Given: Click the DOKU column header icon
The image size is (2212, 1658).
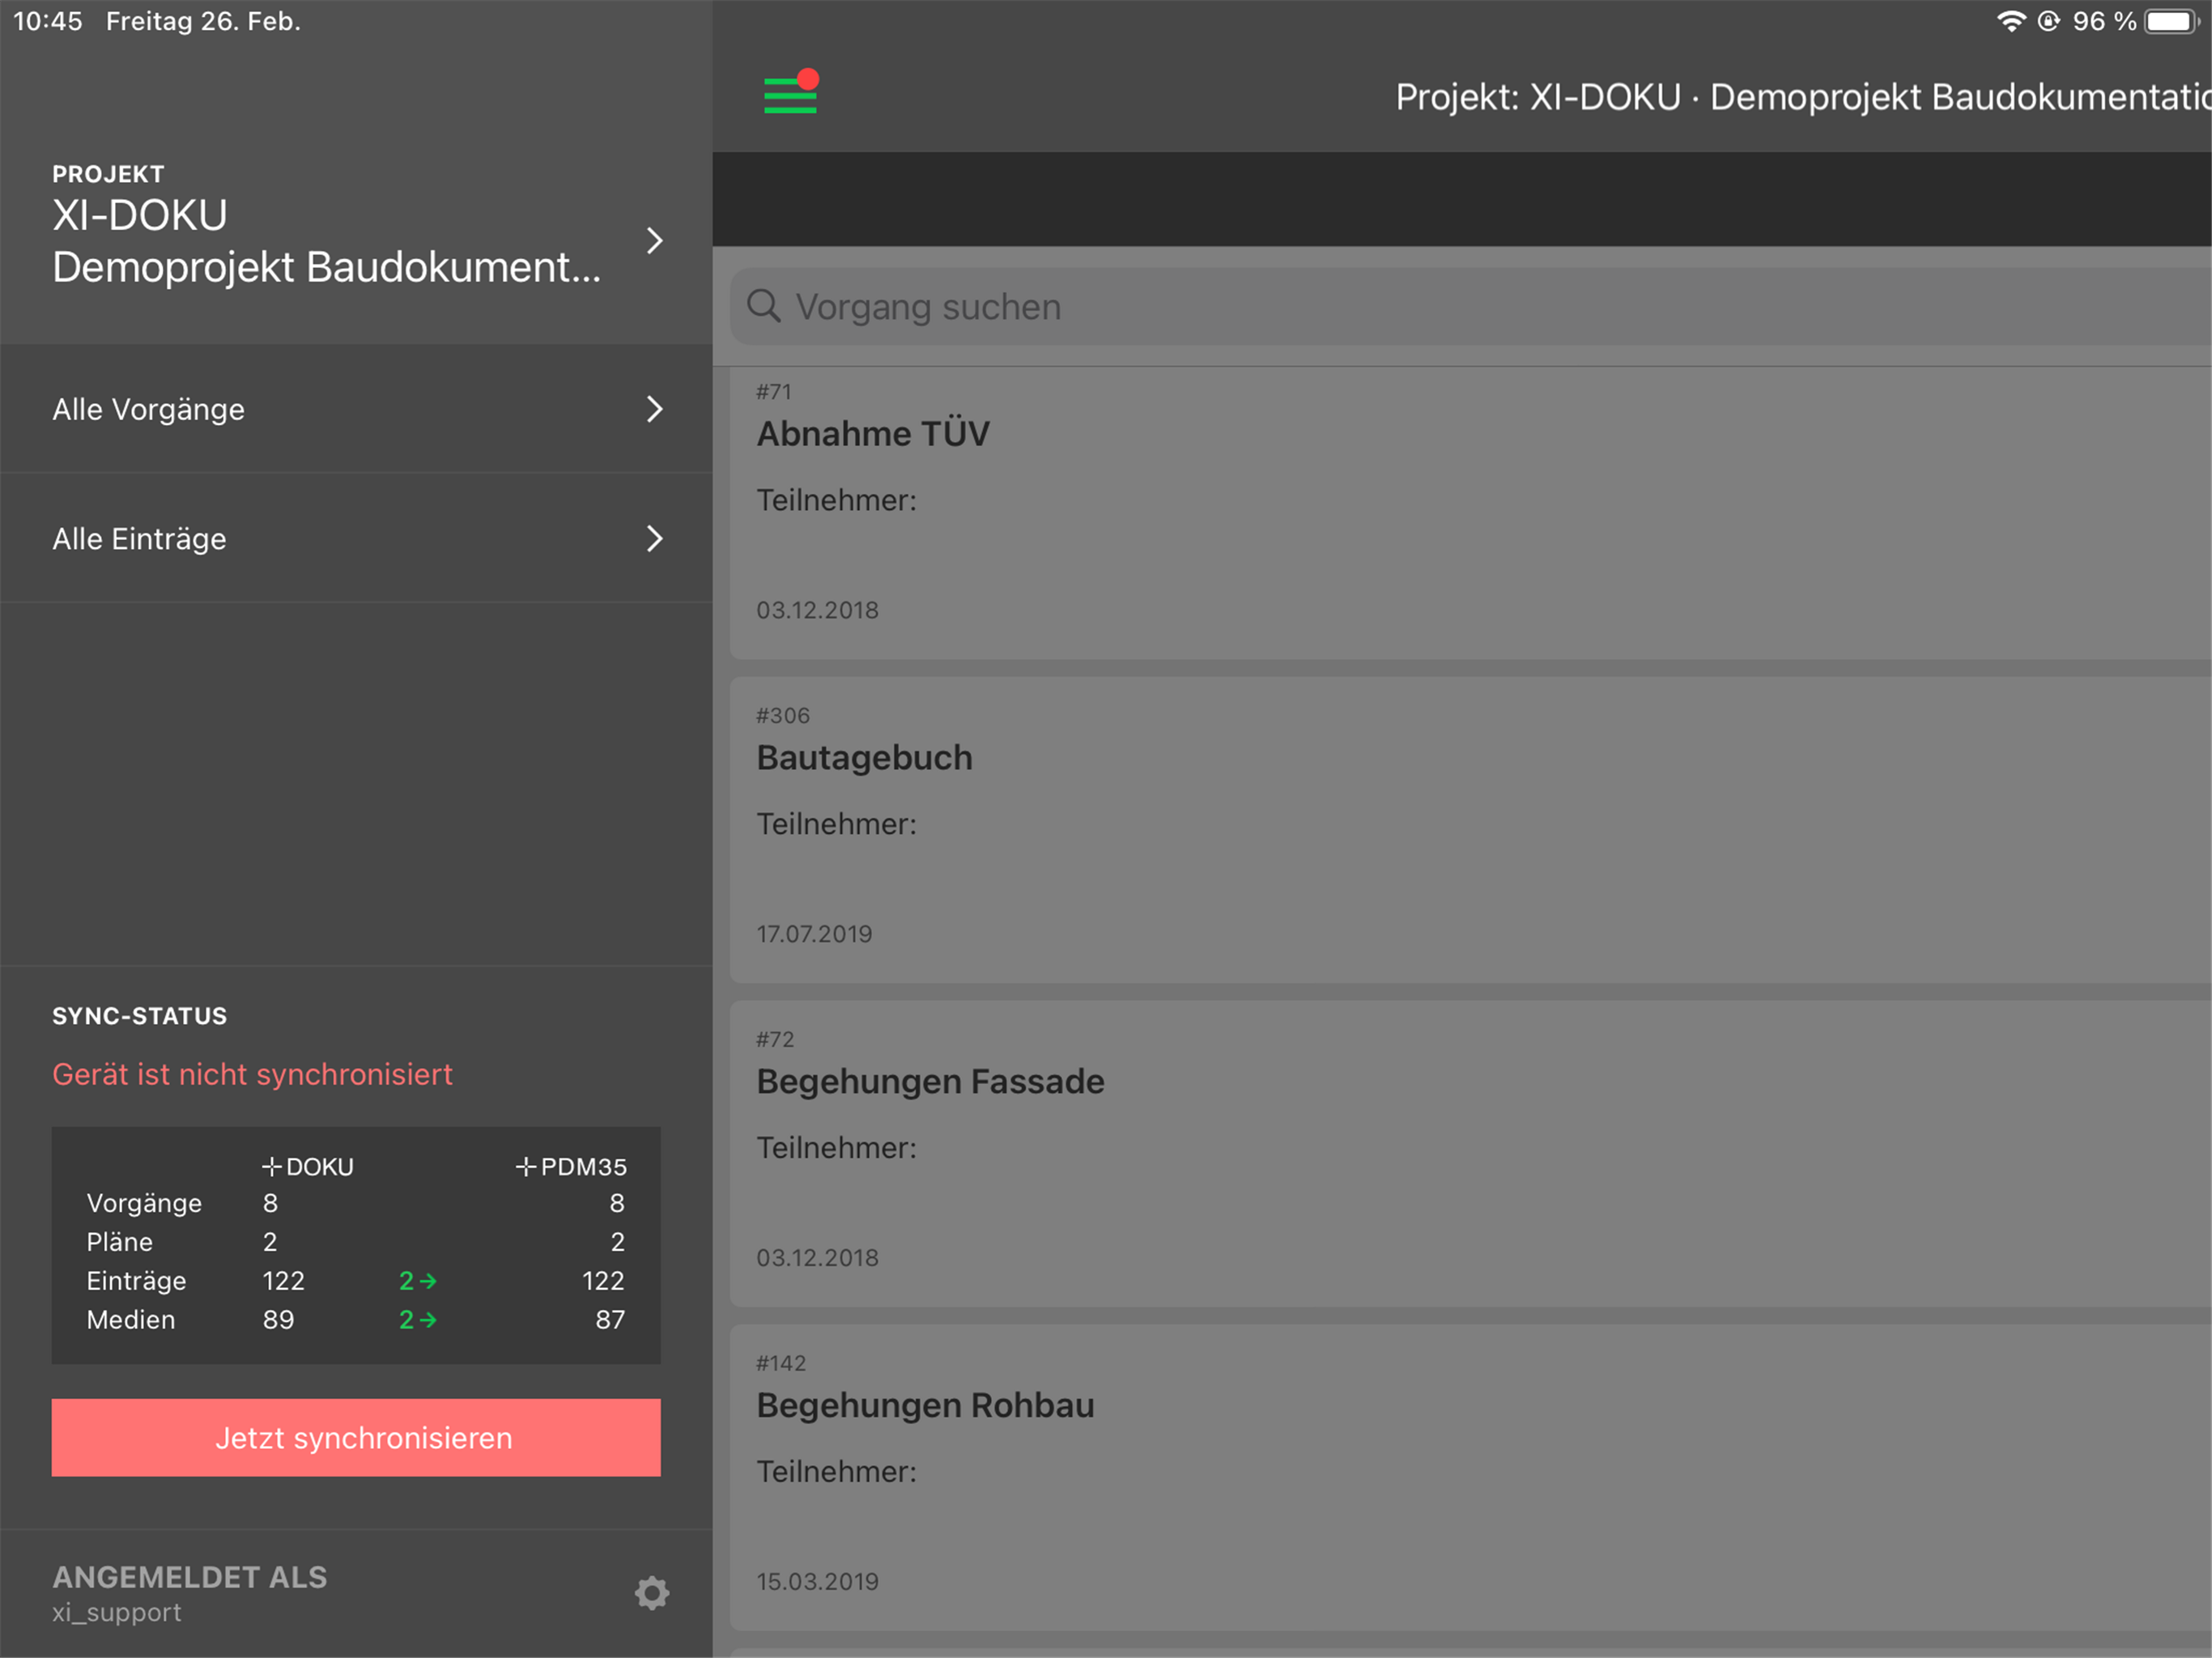Looking at the screenshot, I should click(x=271, y=1167).
